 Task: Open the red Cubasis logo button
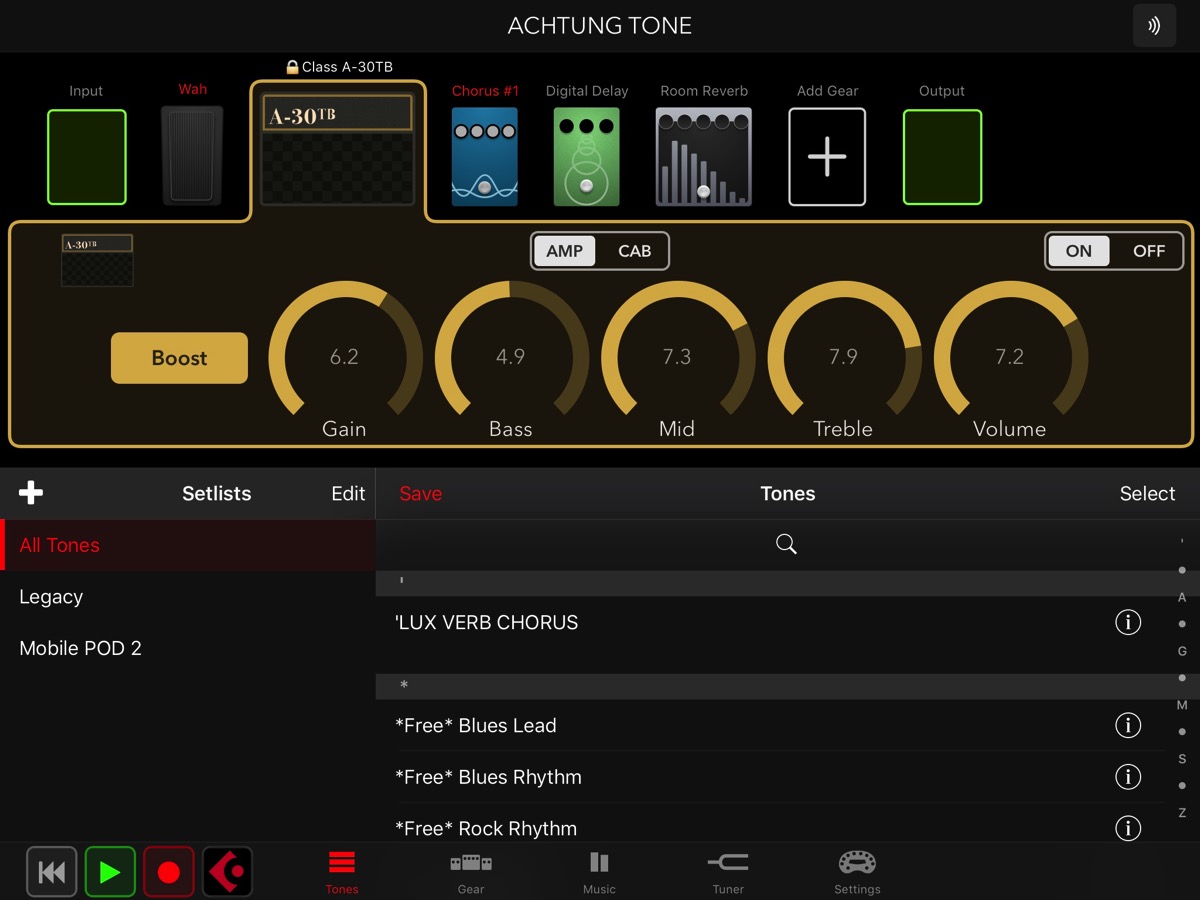[x=227, y=872]
